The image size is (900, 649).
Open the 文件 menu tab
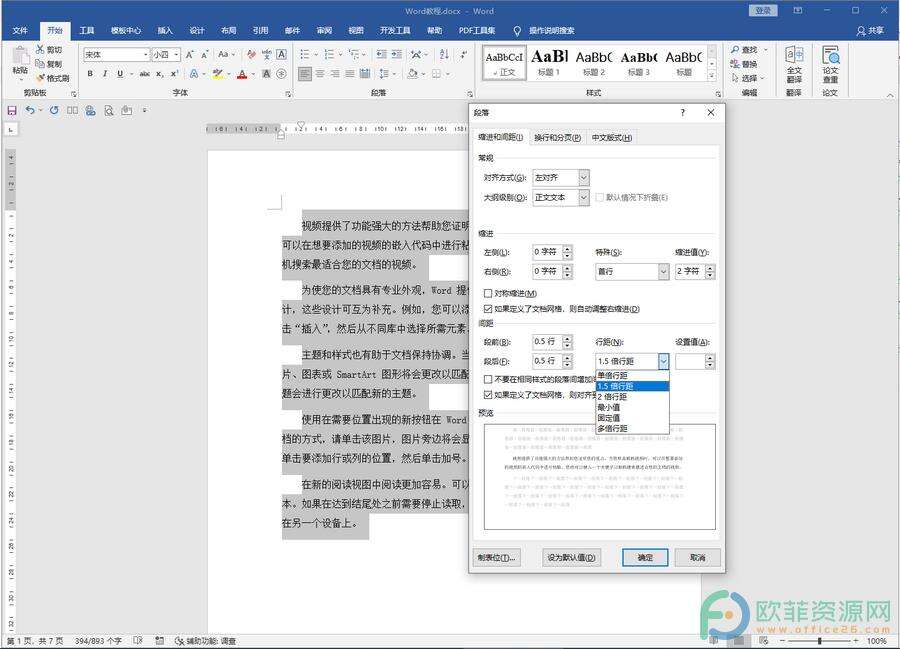click(20, 30)
